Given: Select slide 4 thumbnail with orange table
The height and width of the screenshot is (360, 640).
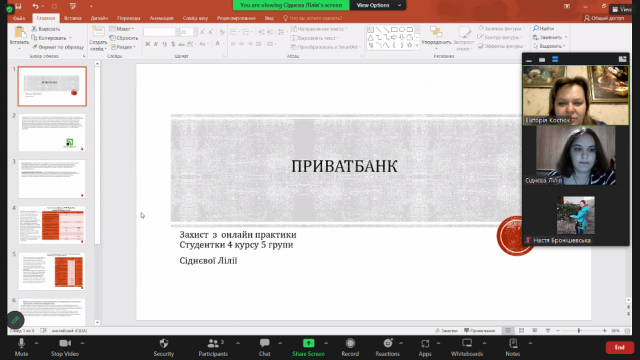Looking at the screenshot, I should click(x=52, y=225).
